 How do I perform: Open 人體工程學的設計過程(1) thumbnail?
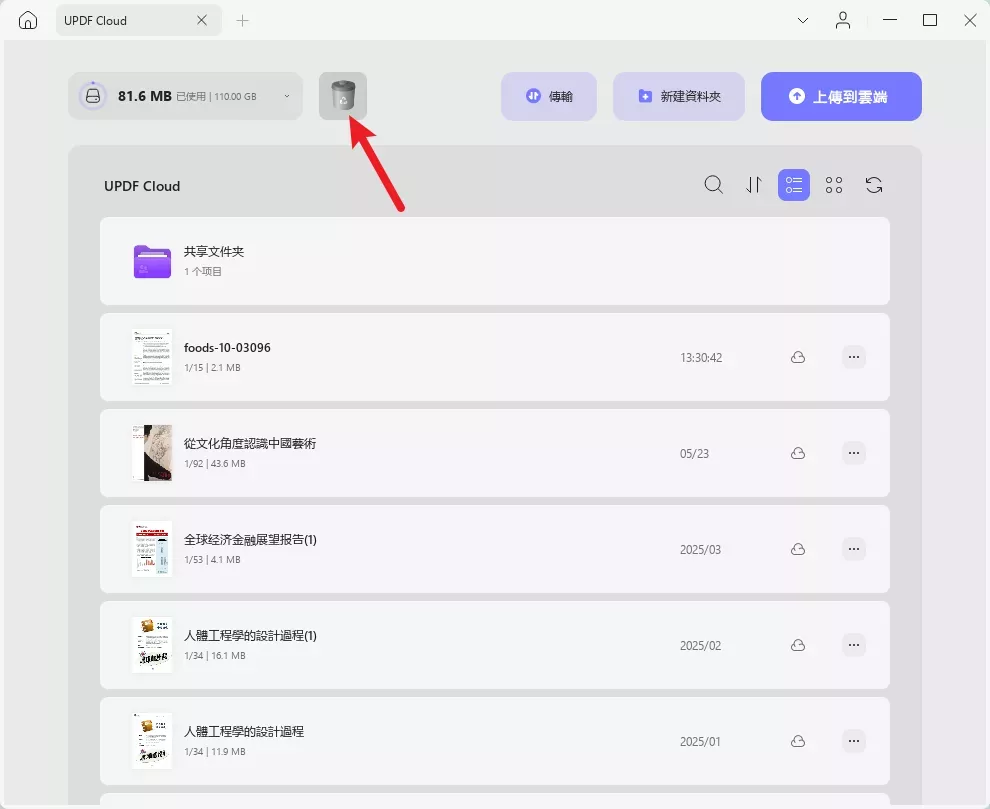coord(152,645)
